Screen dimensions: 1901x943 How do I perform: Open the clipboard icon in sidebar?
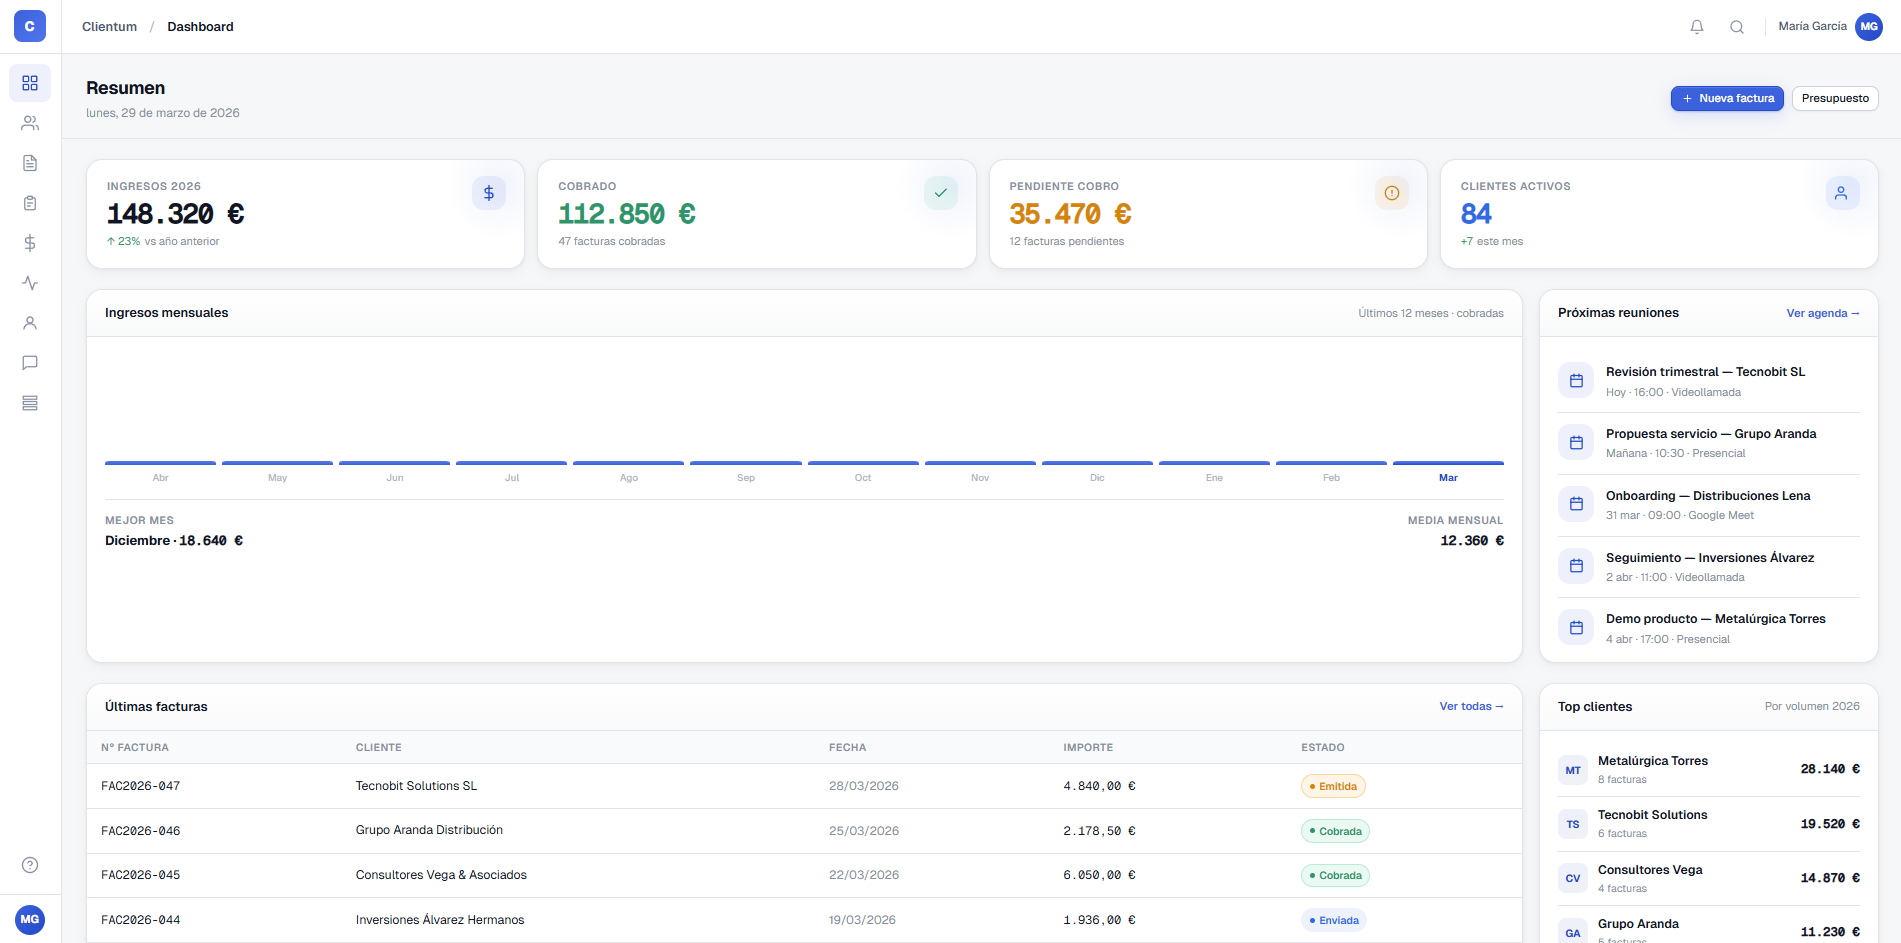[x=30, y=203]
